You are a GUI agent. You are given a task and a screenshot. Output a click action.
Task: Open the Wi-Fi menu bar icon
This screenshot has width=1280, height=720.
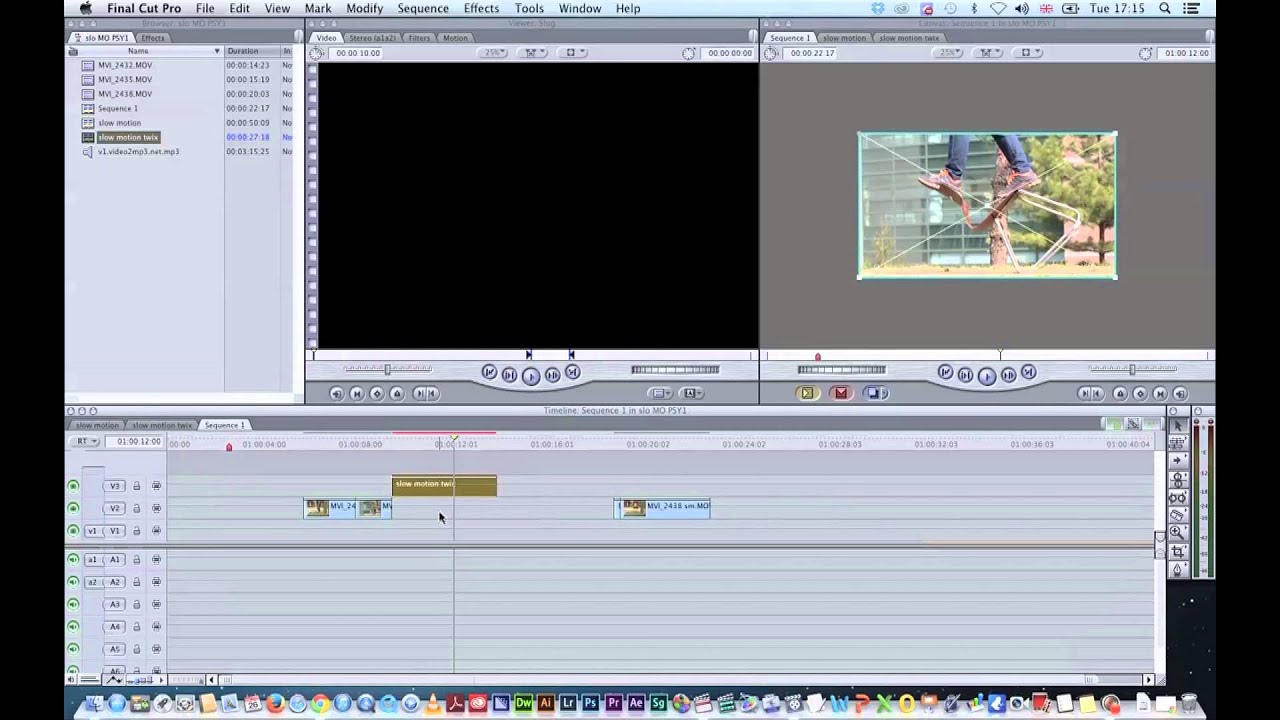(x=998, y=8)
